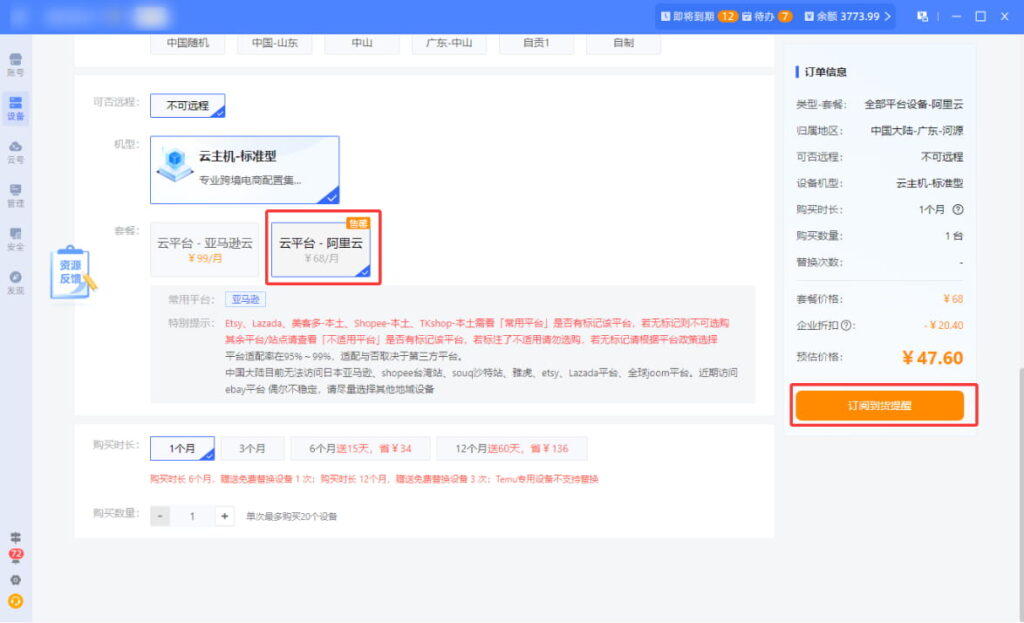Select region option 中国-山东
The height and width of the screenshot is (623, 1024).
click(274, 43)
